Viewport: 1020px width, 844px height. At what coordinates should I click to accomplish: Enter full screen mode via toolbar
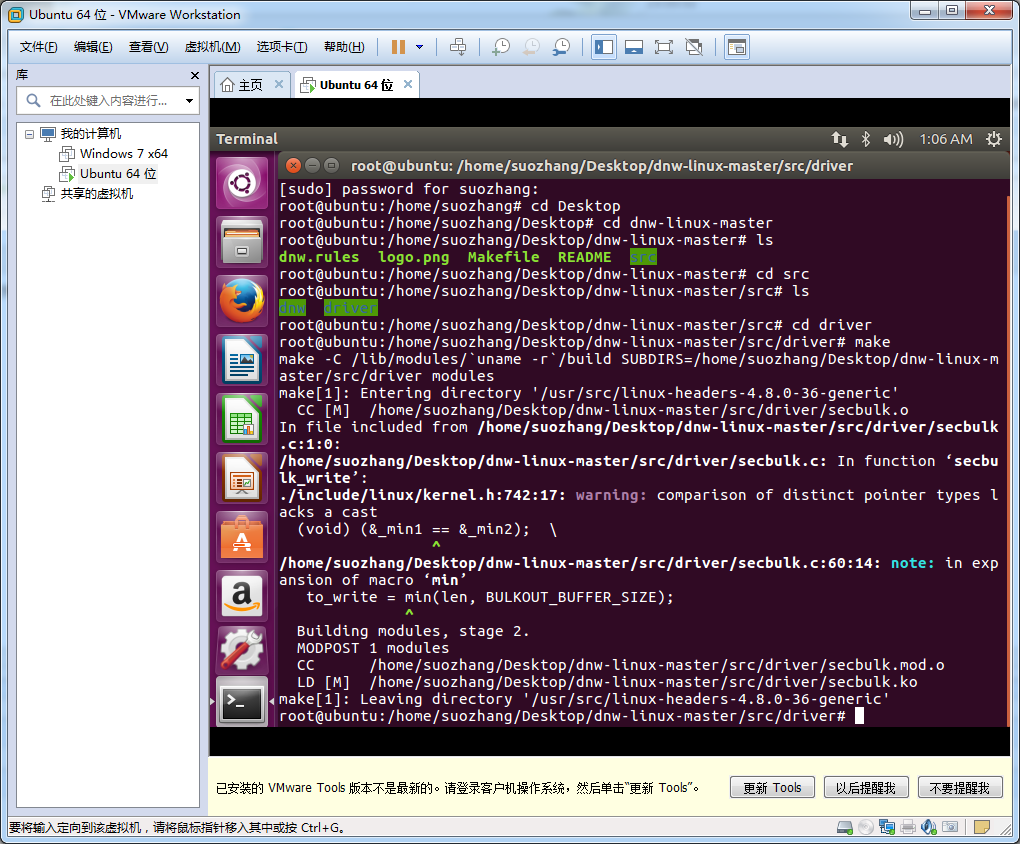coord(663,47)
